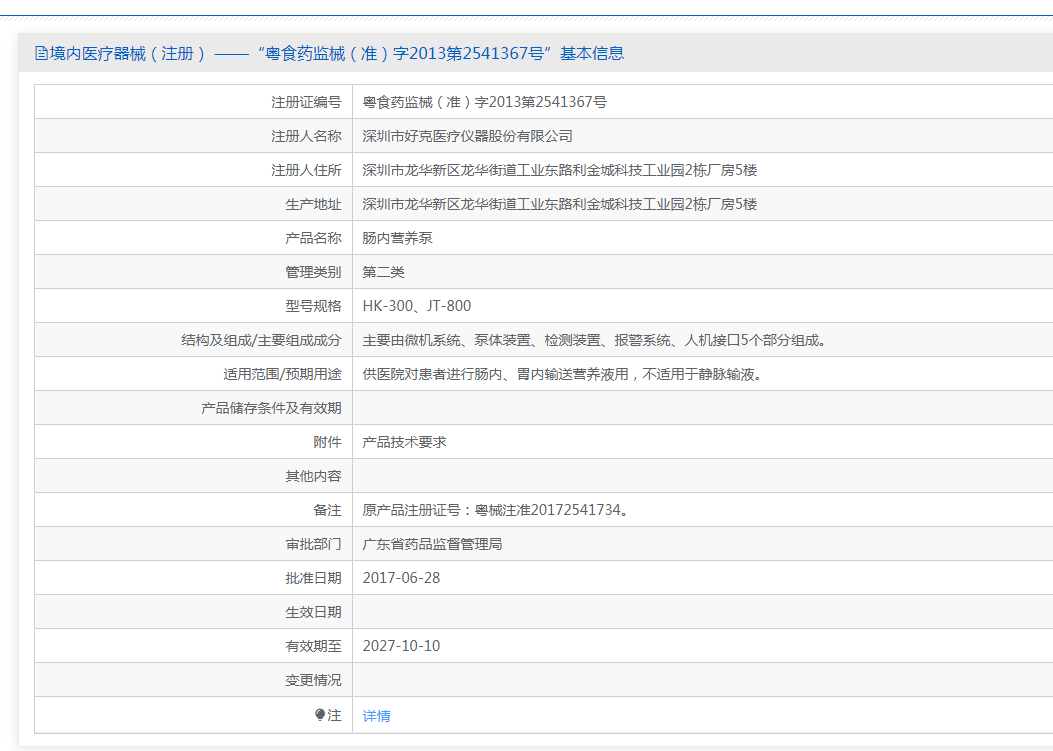Click the 产品名称 label
1053x751 pixels.
(x=313, y=238)
